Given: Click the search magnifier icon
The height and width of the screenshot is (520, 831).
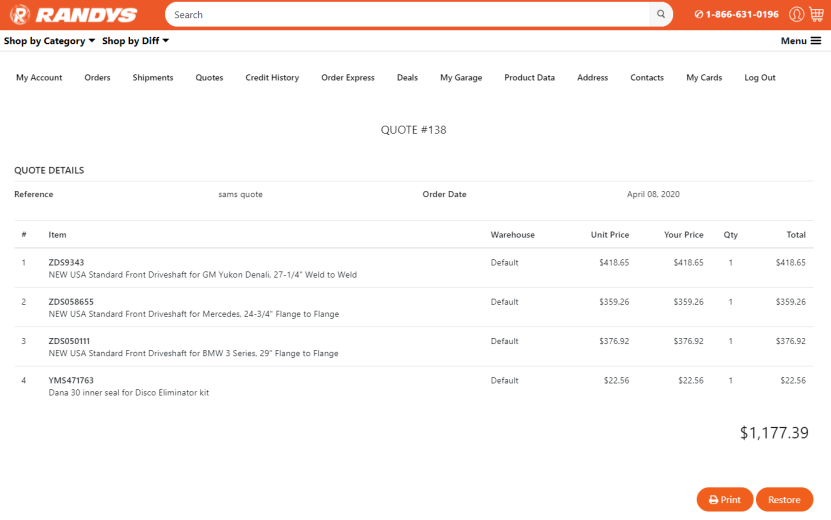Looking at the screenshot, I should [x=661, y=14].
